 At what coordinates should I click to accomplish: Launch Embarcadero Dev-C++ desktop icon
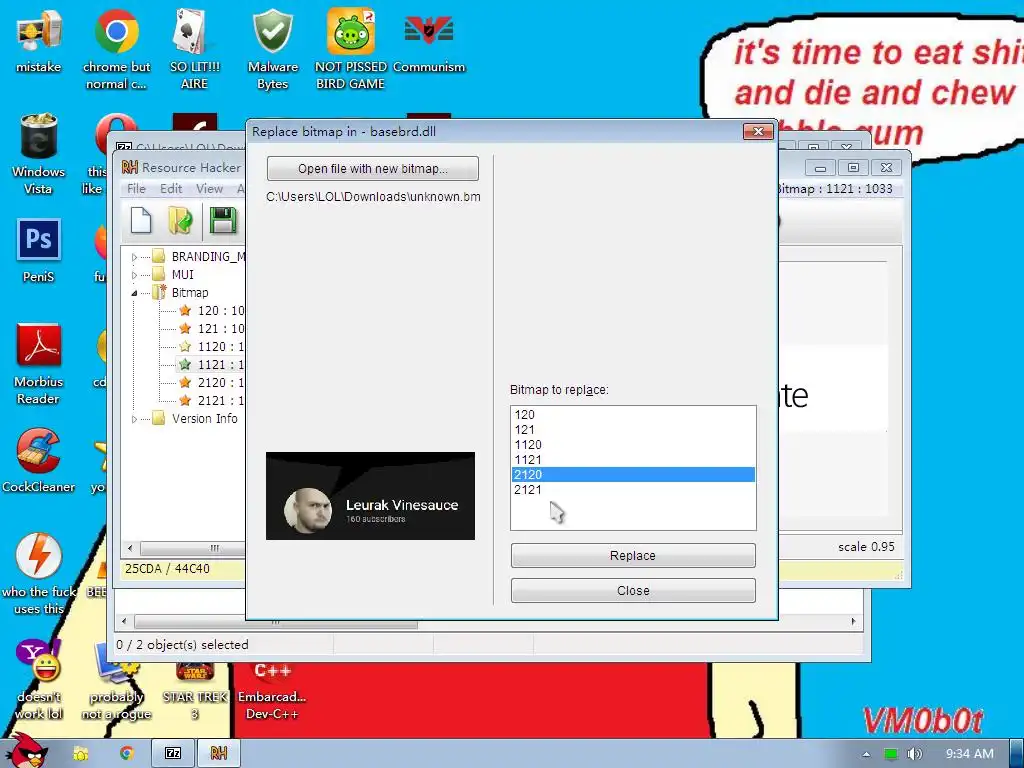click(x=272, y=689)
